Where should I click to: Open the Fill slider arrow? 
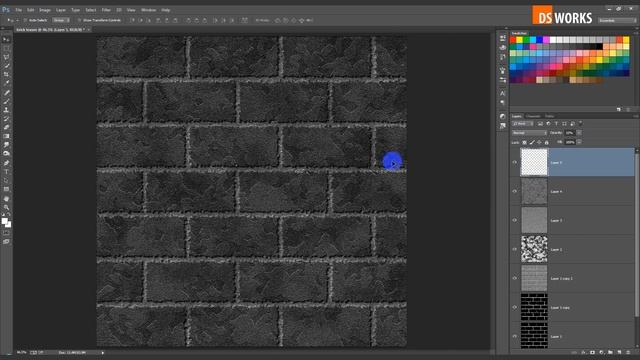point(579,142)
